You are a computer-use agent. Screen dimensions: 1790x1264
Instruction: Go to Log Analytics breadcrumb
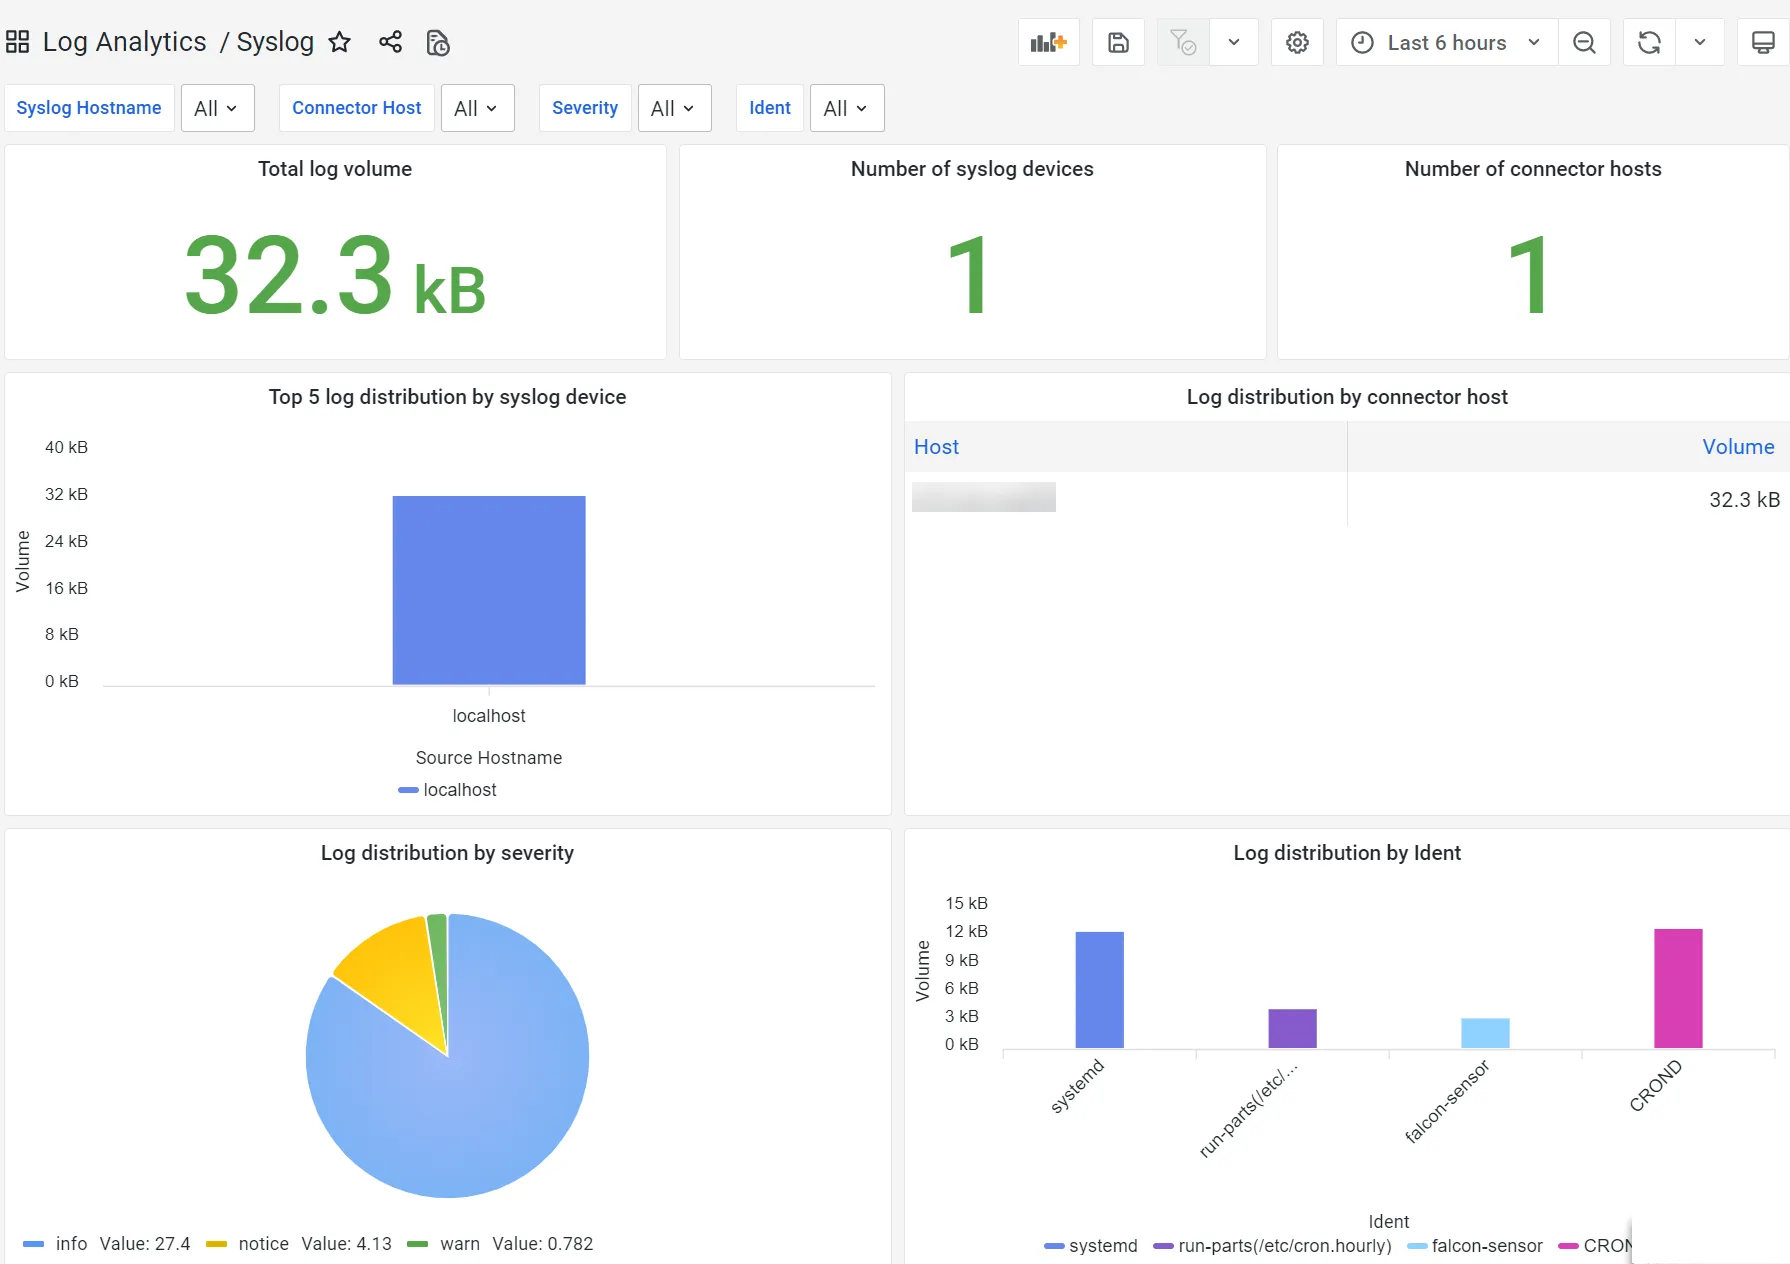pos(124,42)
